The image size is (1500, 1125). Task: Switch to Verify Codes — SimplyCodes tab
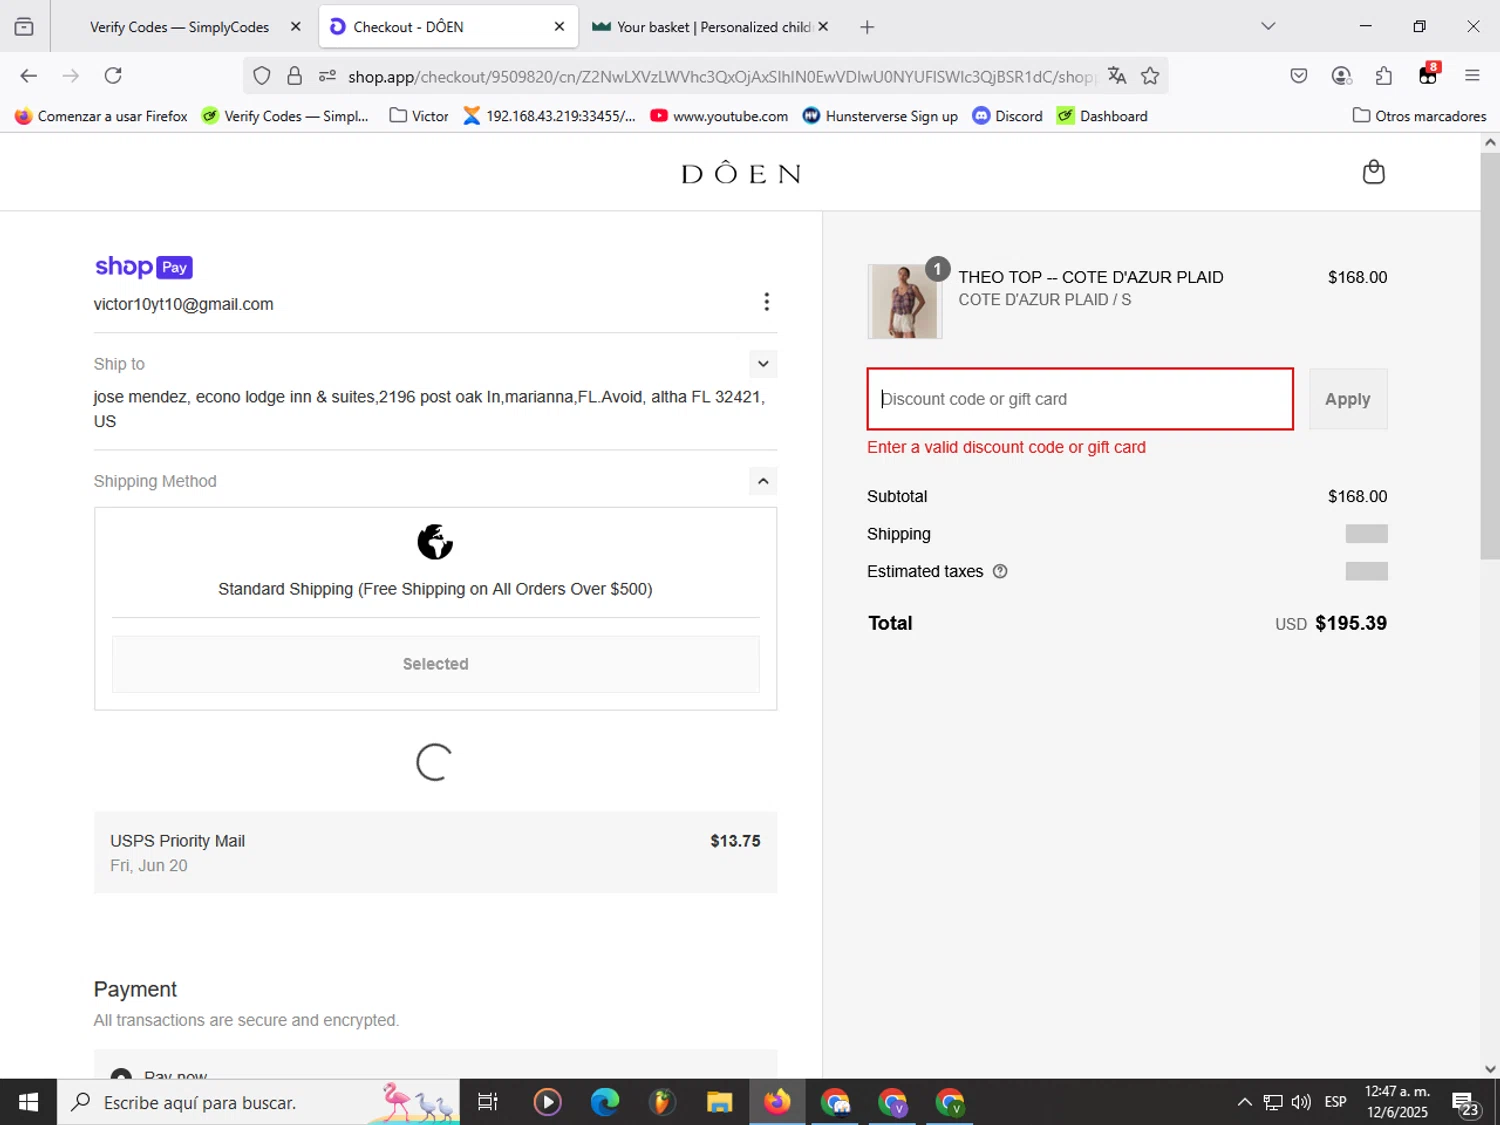(x=179, y=27)
